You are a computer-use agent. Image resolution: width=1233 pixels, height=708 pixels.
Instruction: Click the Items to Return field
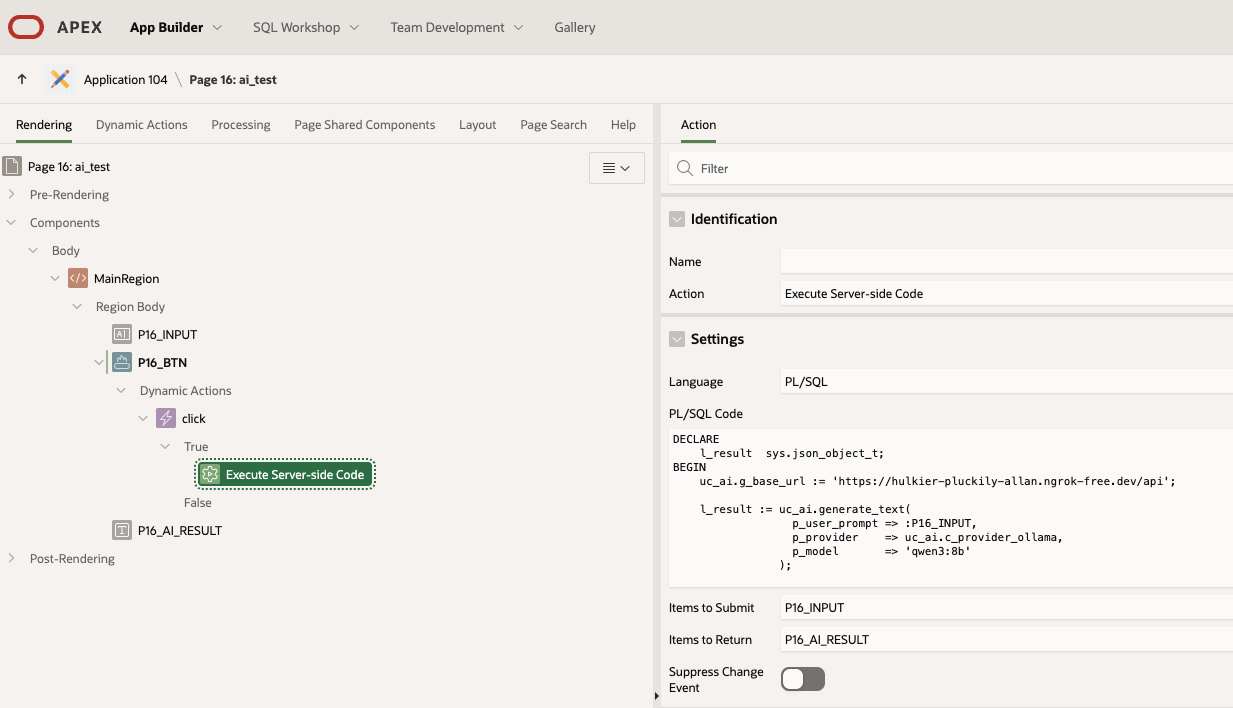(1006, 640)
